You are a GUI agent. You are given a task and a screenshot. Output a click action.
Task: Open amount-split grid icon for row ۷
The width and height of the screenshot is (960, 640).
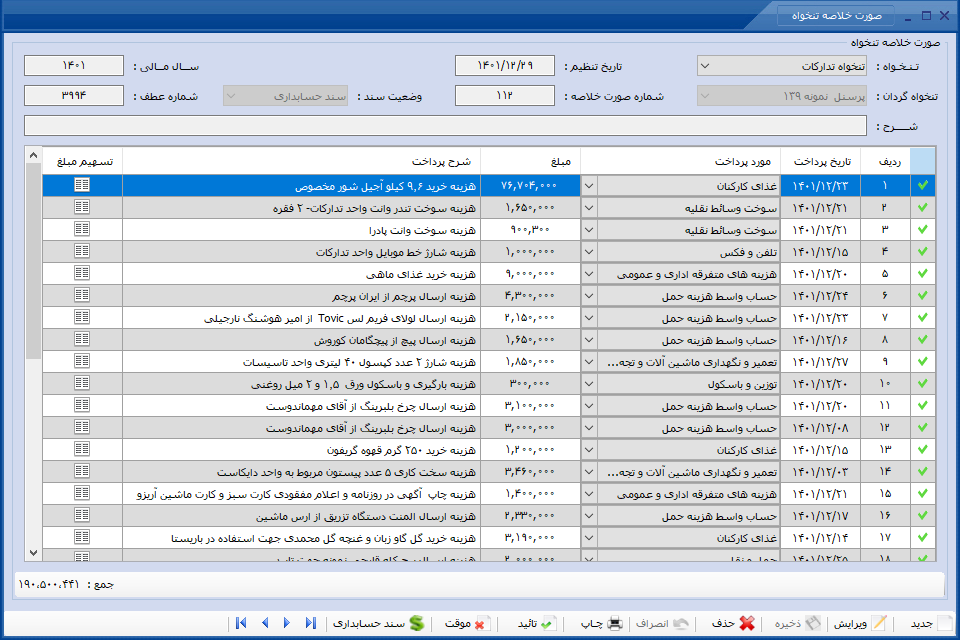pyautogui.click(x=82, y=317)
